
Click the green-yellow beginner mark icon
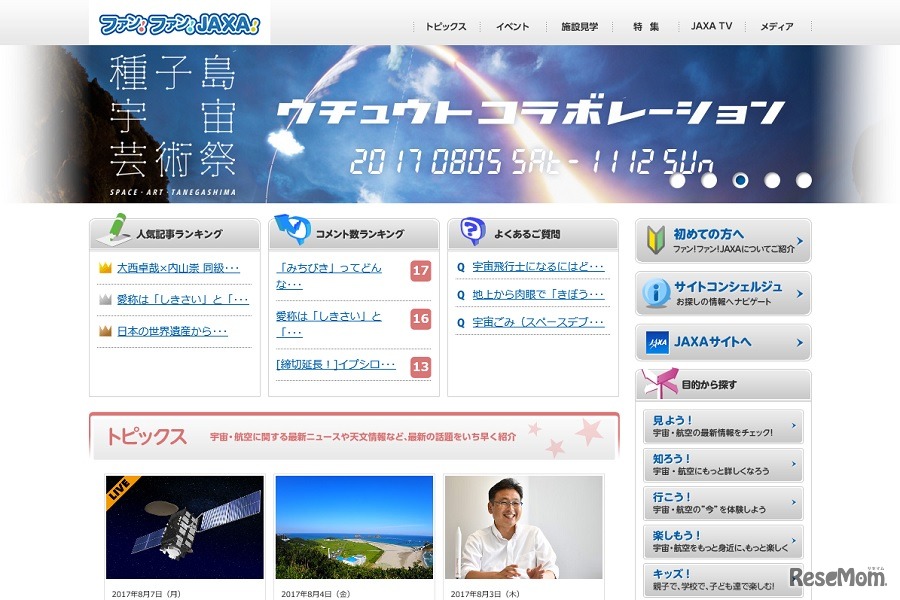coord(655,241)
